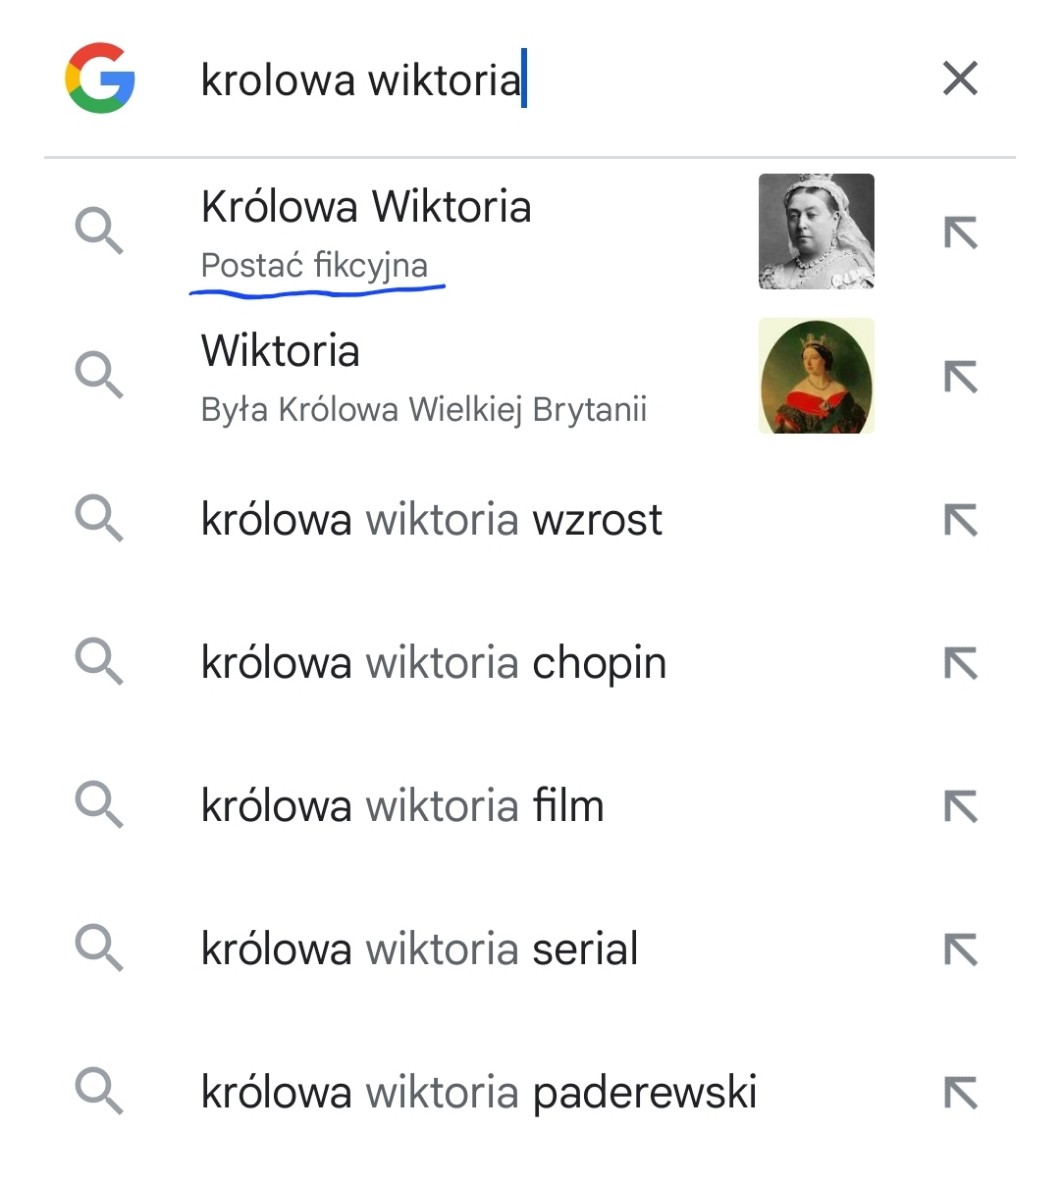
Task: Select 'królowa wiktoria chopin' suggestion
Action: pyautogui.click(x=530, y=662)
